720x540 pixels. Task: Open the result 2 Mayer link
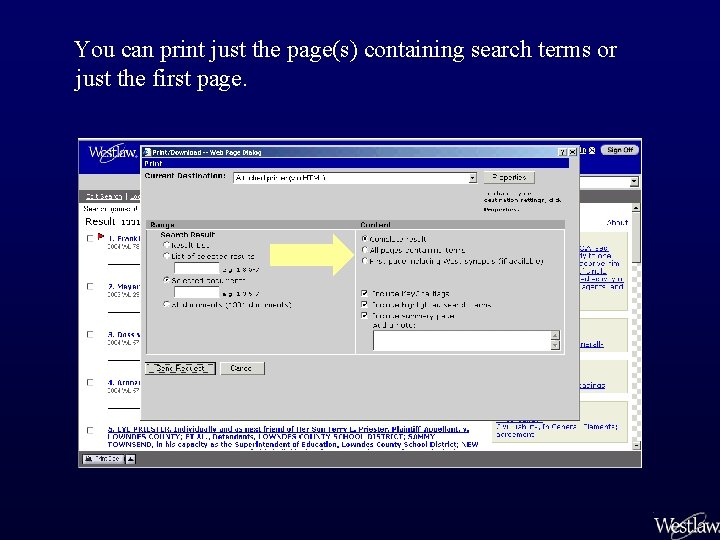[124, 287]
